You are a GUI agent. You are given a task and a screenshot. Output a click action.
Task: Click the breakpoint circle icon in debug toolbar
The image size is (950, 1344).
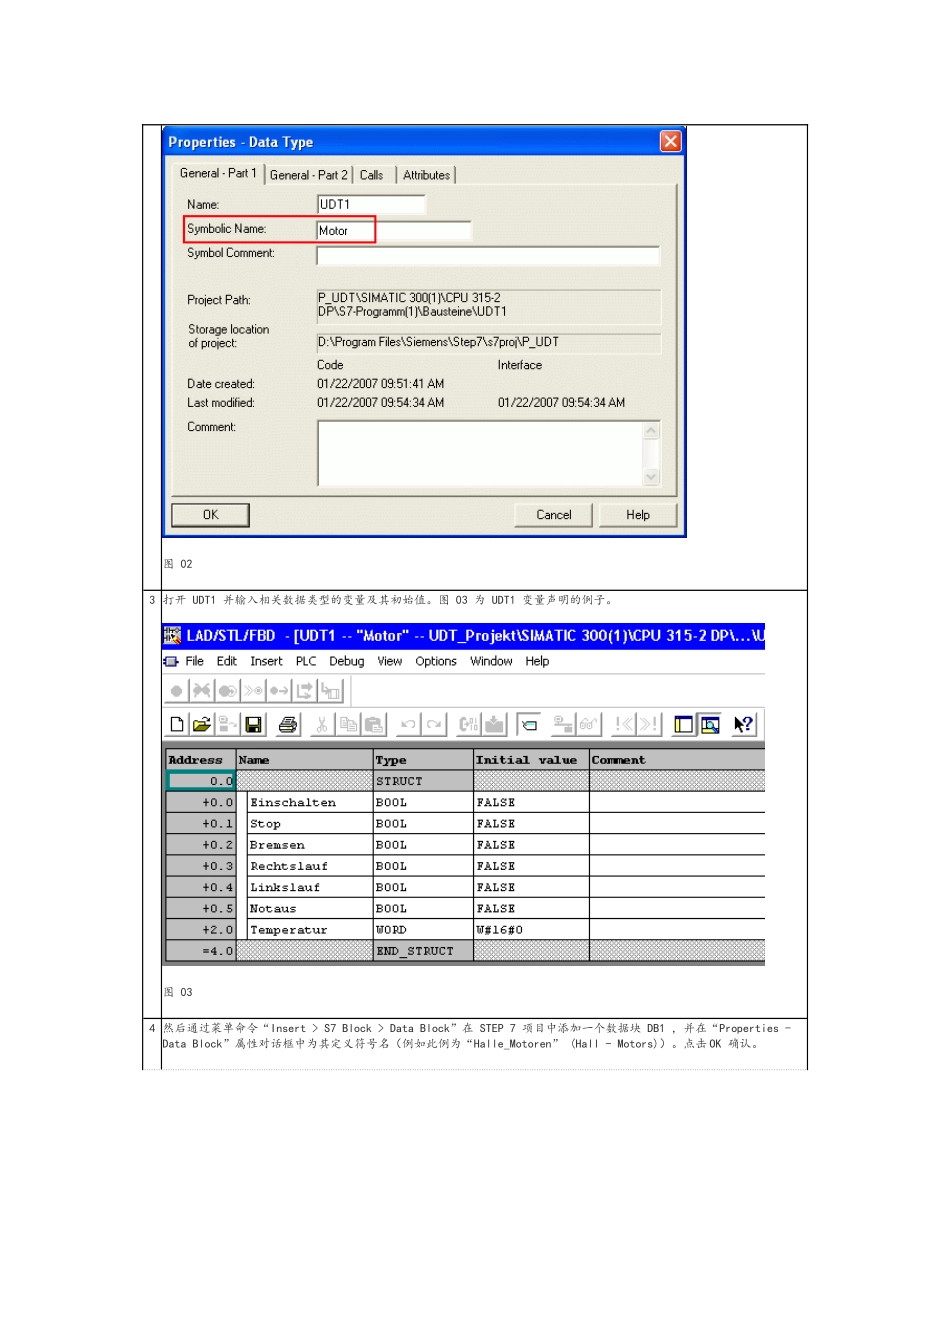[177, 691]
